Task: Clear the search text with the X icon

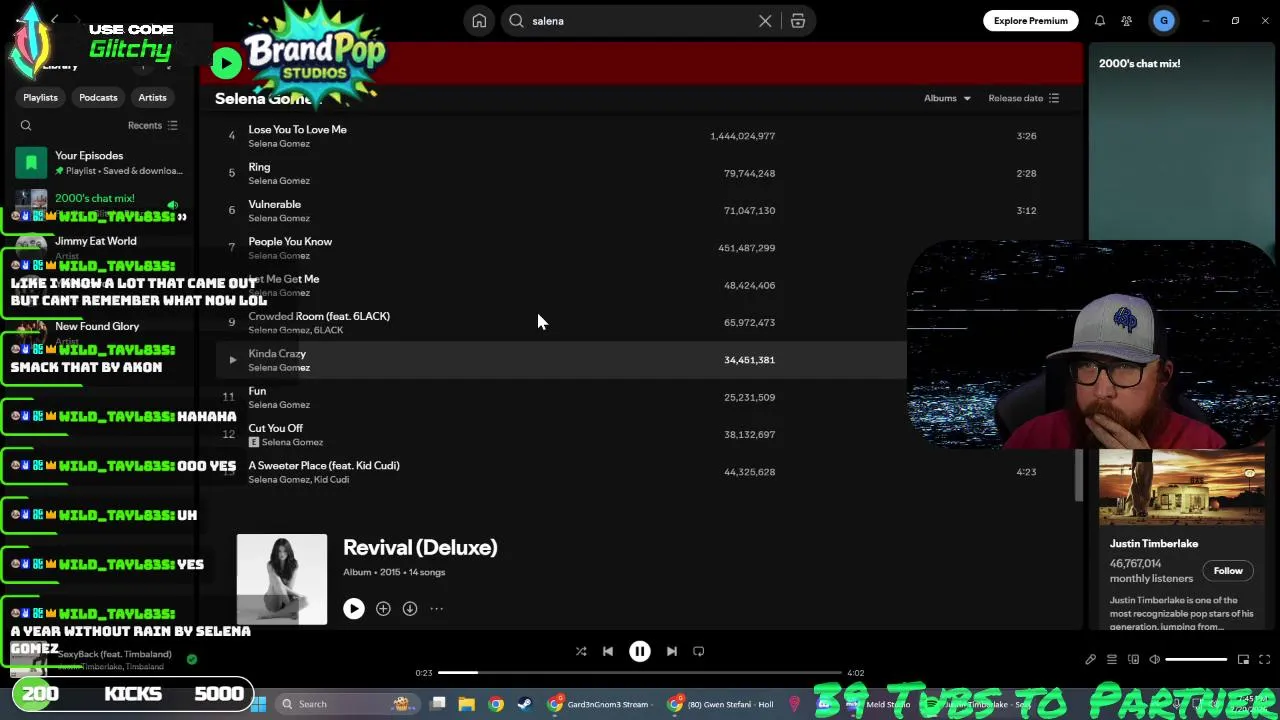Action: (765, 21)
